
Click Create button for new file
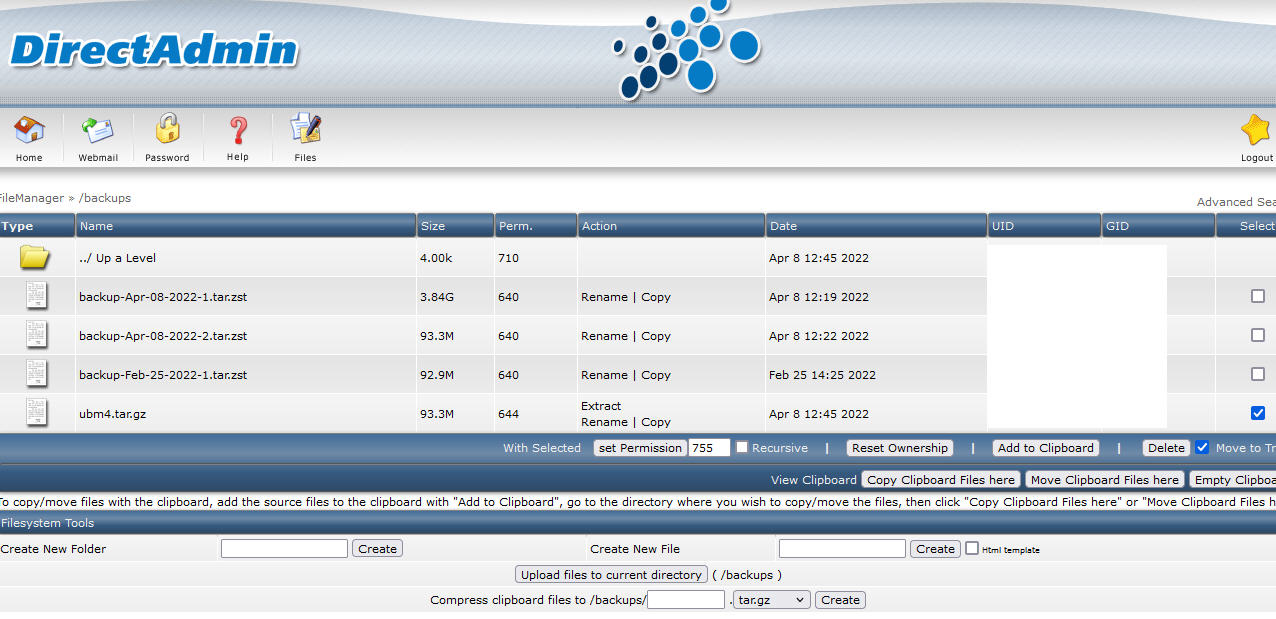pyautogui.click(x=936, y=549)
